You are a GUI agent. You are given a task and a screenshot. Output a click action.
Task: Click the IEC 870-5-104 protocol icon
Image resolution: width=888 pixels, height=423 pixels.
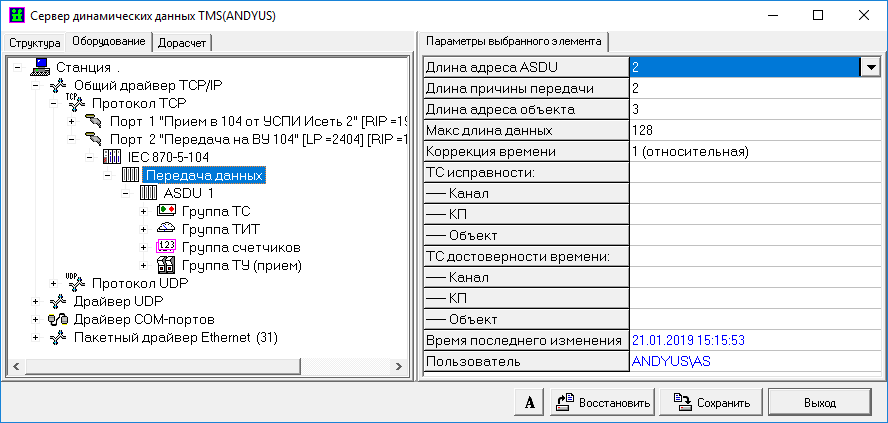point(112,157)
